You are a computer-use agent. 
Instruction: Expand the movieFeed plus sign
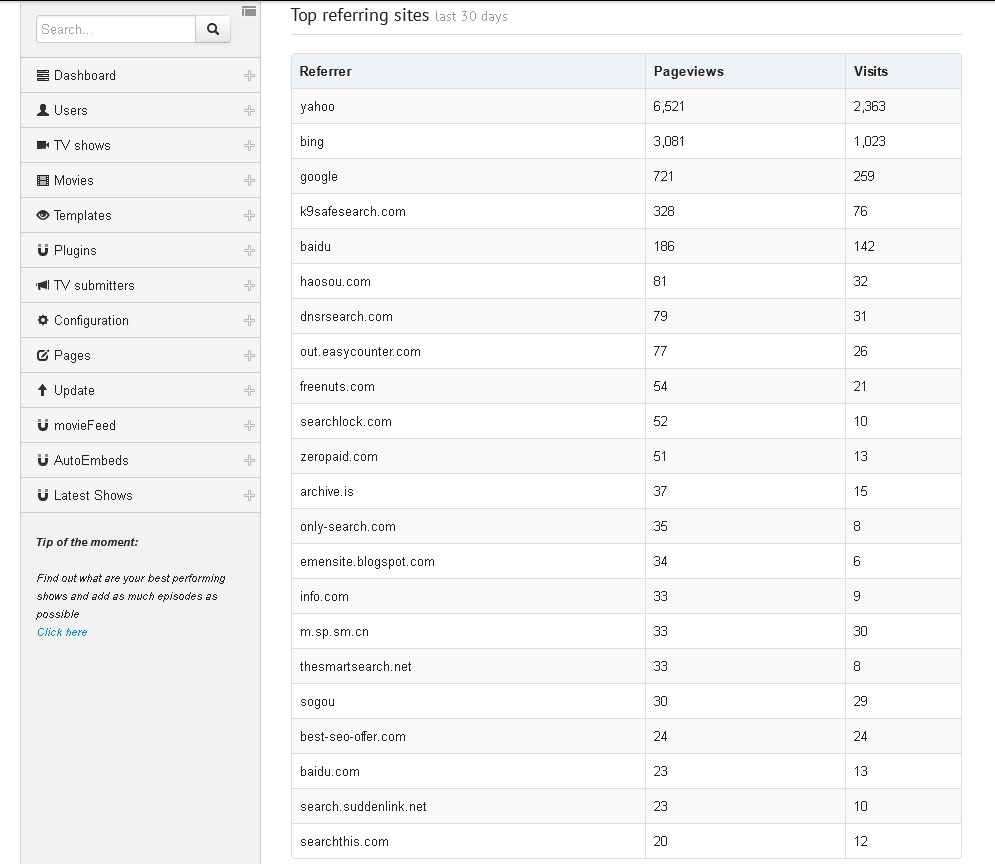(249, 426)
